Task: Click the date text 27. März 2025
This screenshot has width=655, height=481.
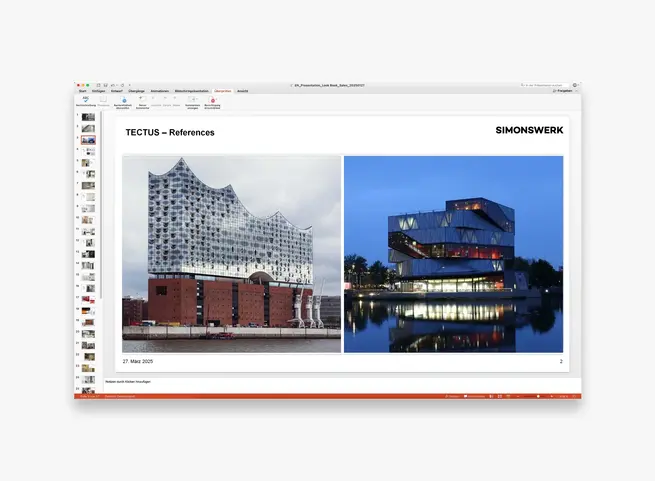Action: (138, 361)
